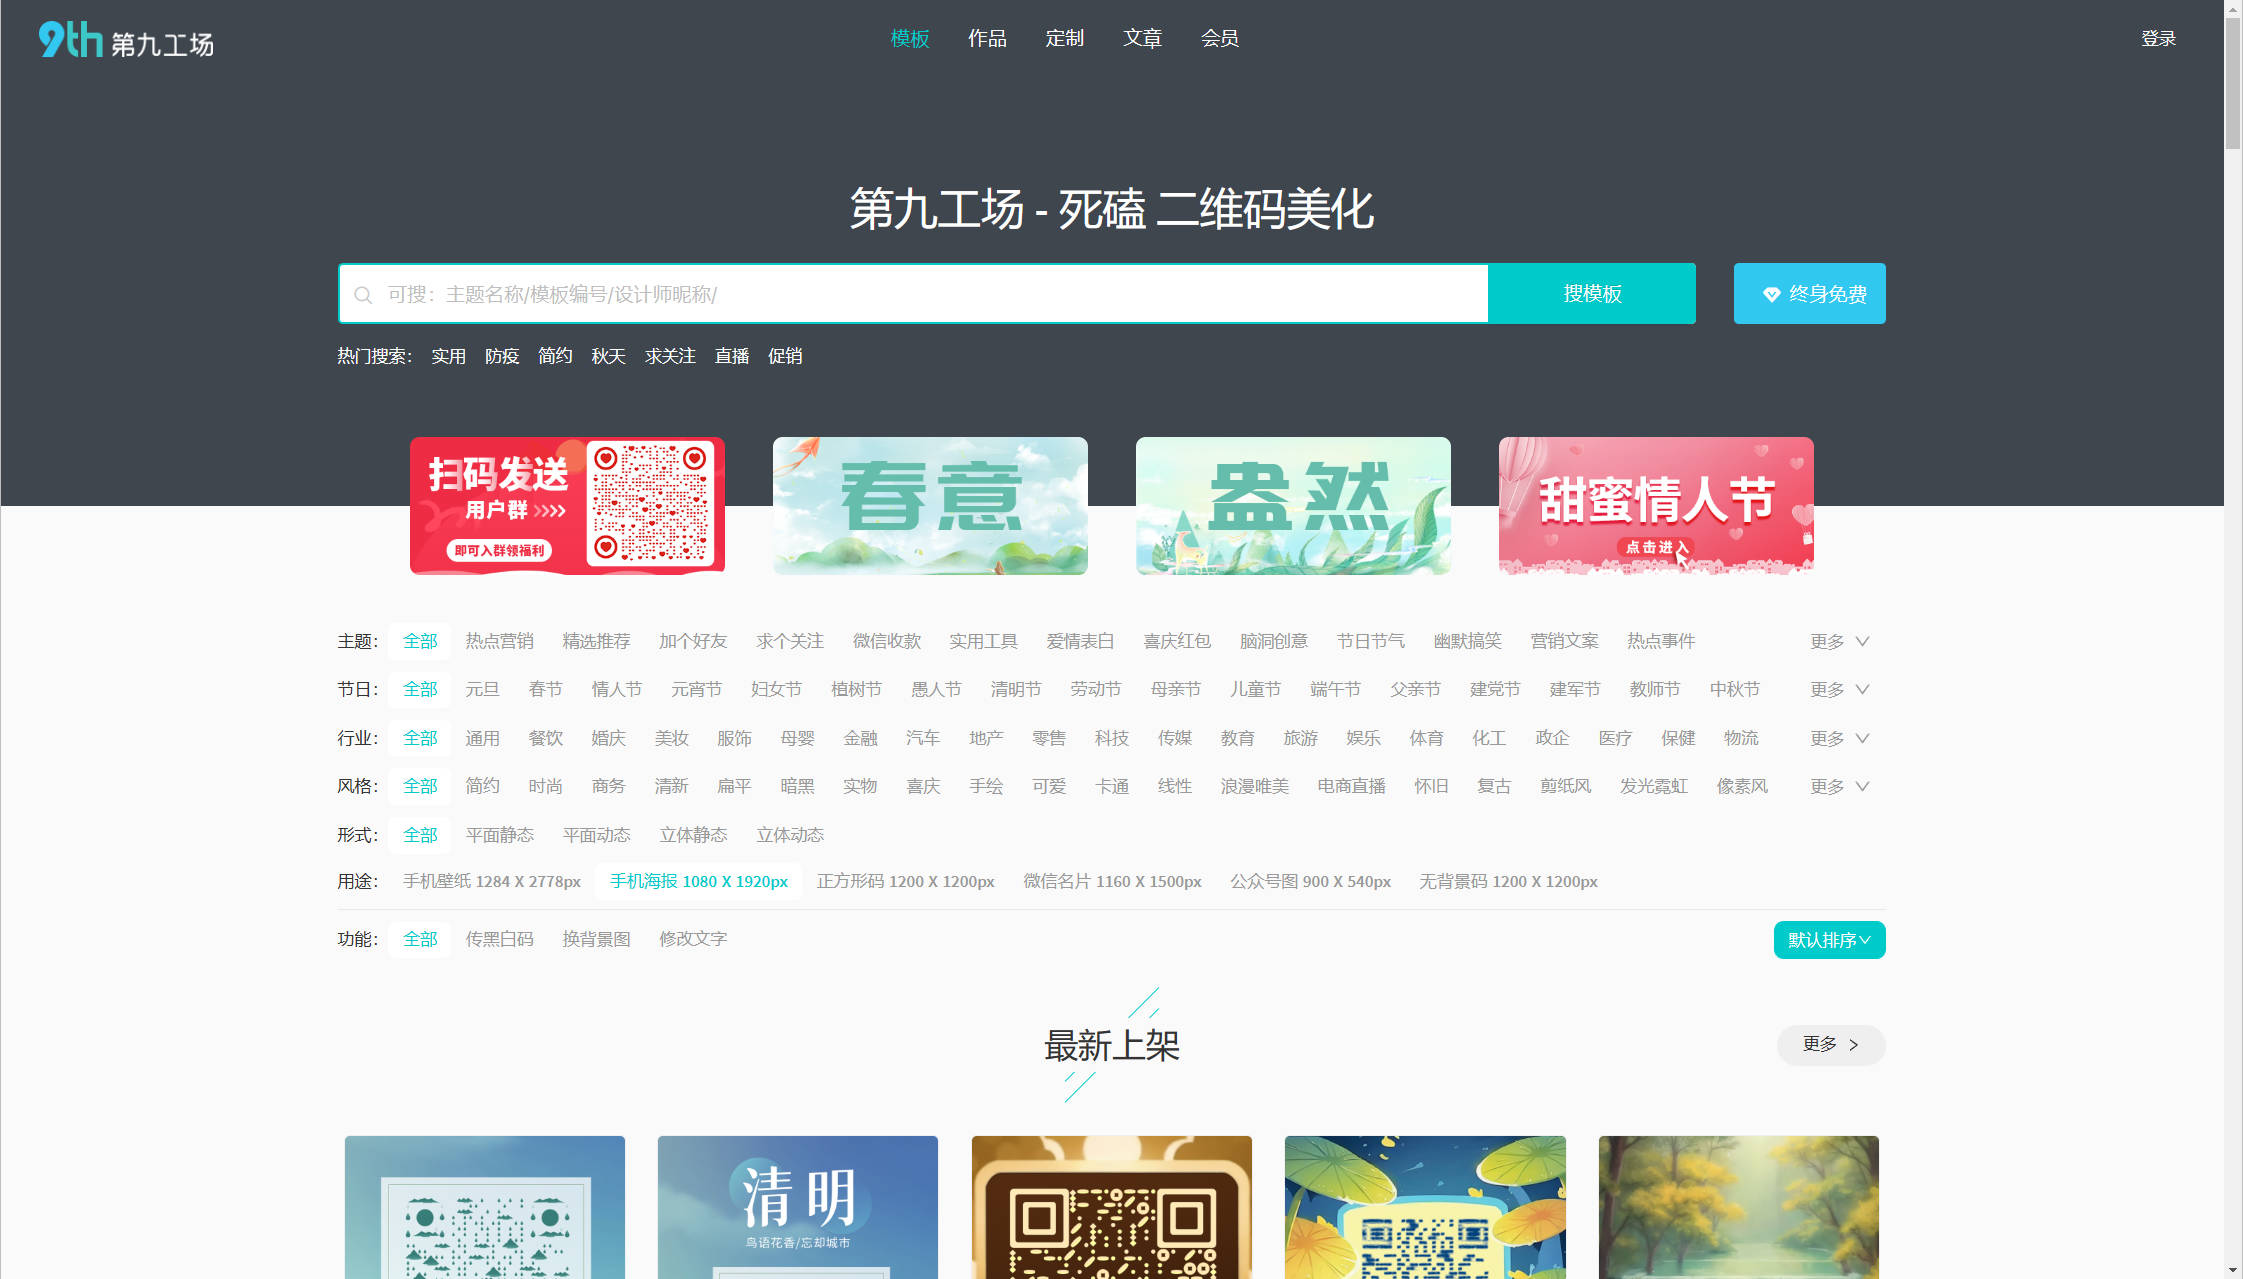Open the 扫码发送用户群 banner
This screenshot has height=1279, width=2243.
tap(567, 505)
